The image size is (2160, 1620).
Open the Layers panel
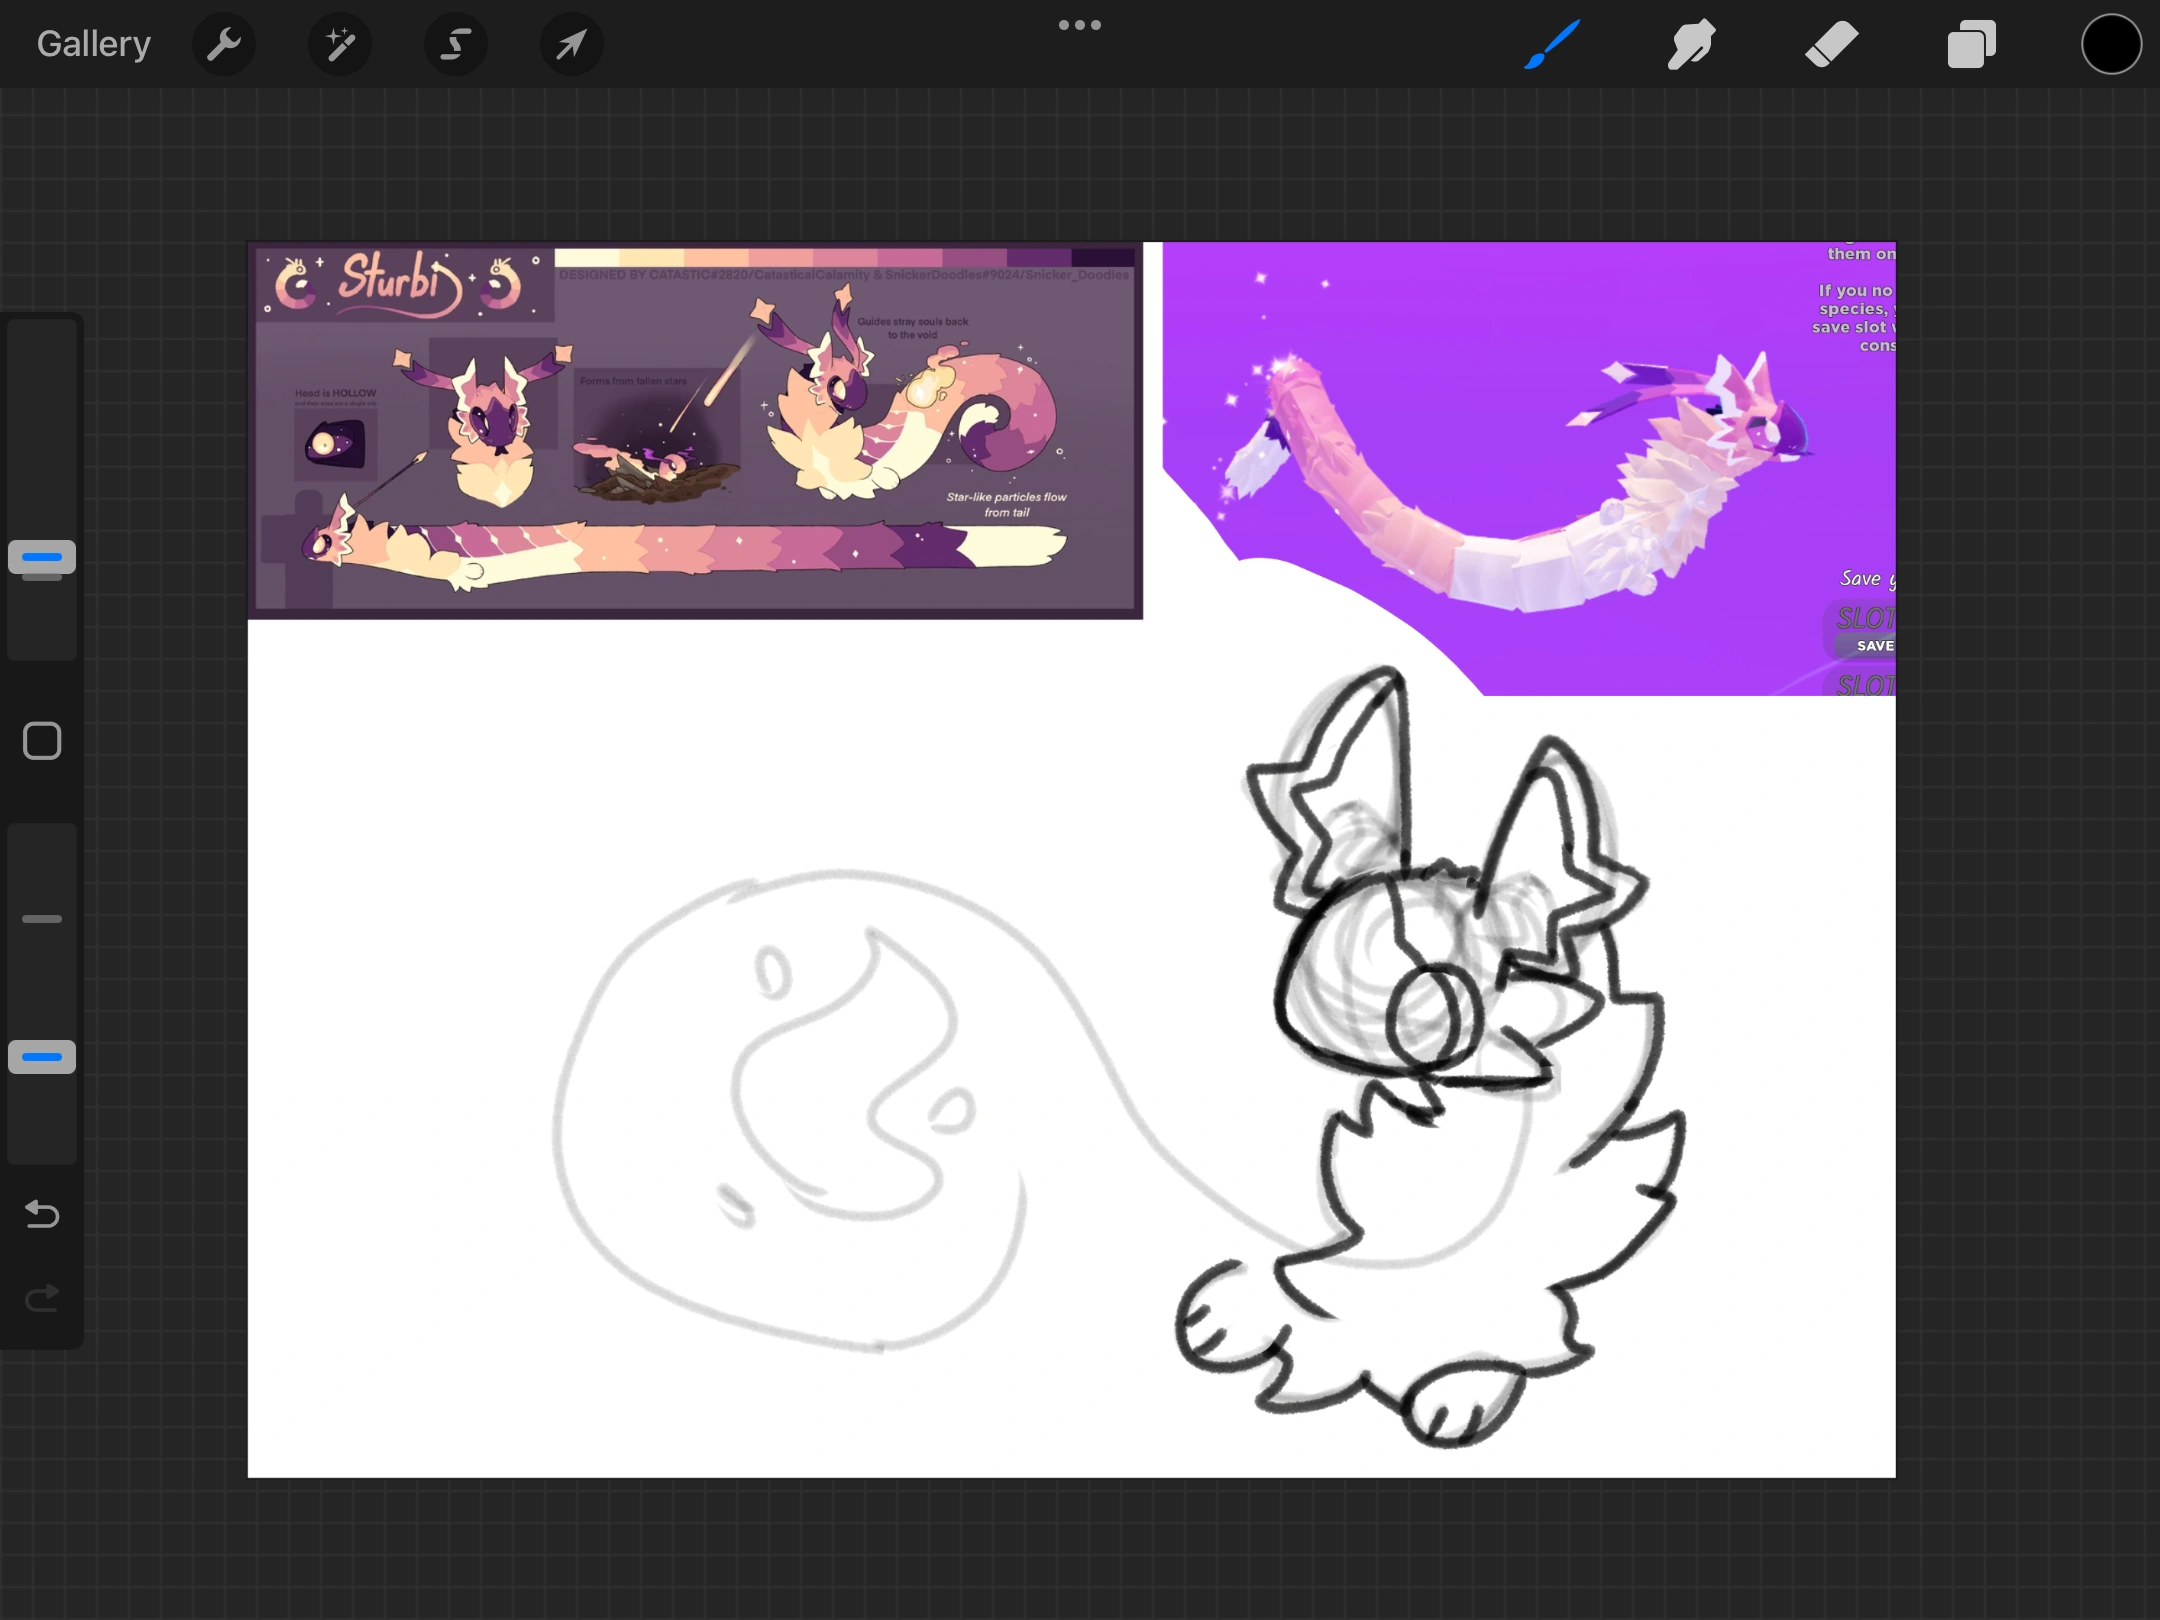click(x=1971, y=43)
